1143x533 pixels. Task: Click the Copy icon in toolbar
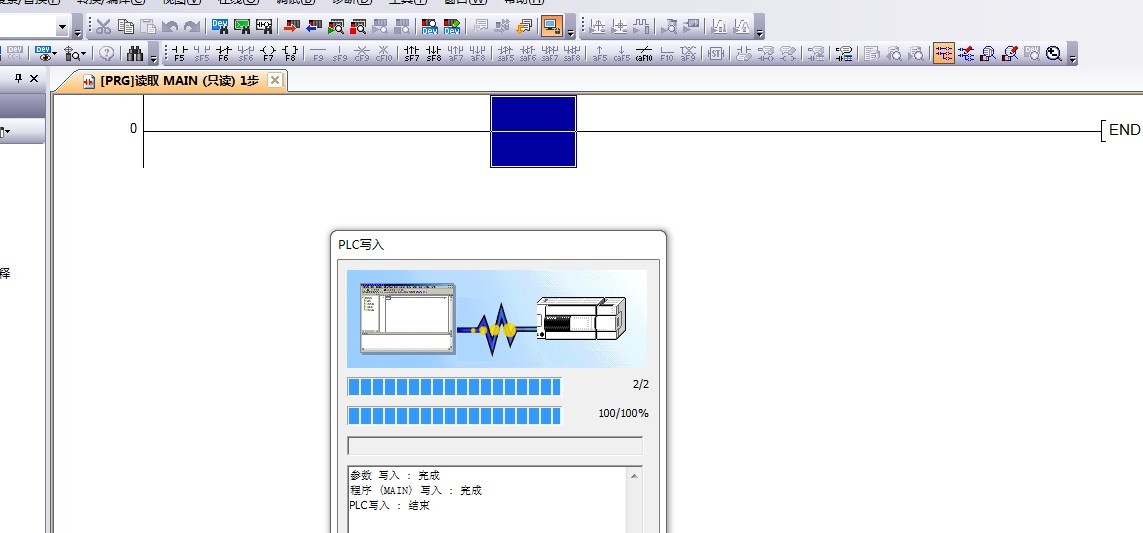pos(126,27)
